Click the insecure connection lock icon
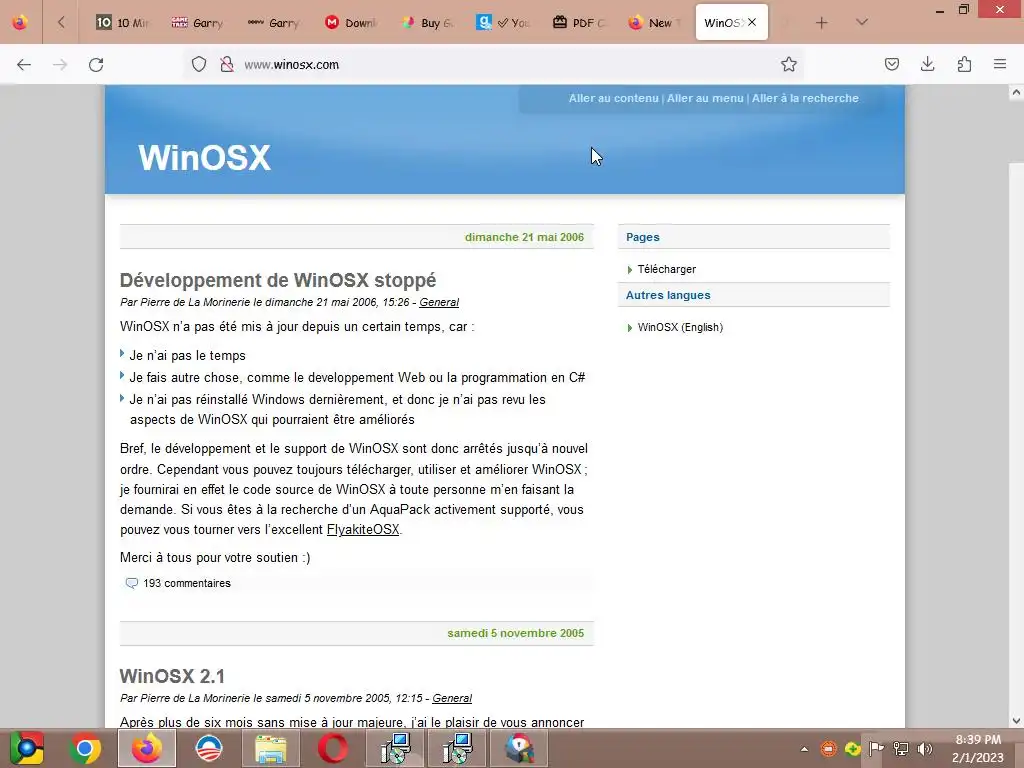Viewport: 1024px width, 768px height. click(x=227, y=64)
